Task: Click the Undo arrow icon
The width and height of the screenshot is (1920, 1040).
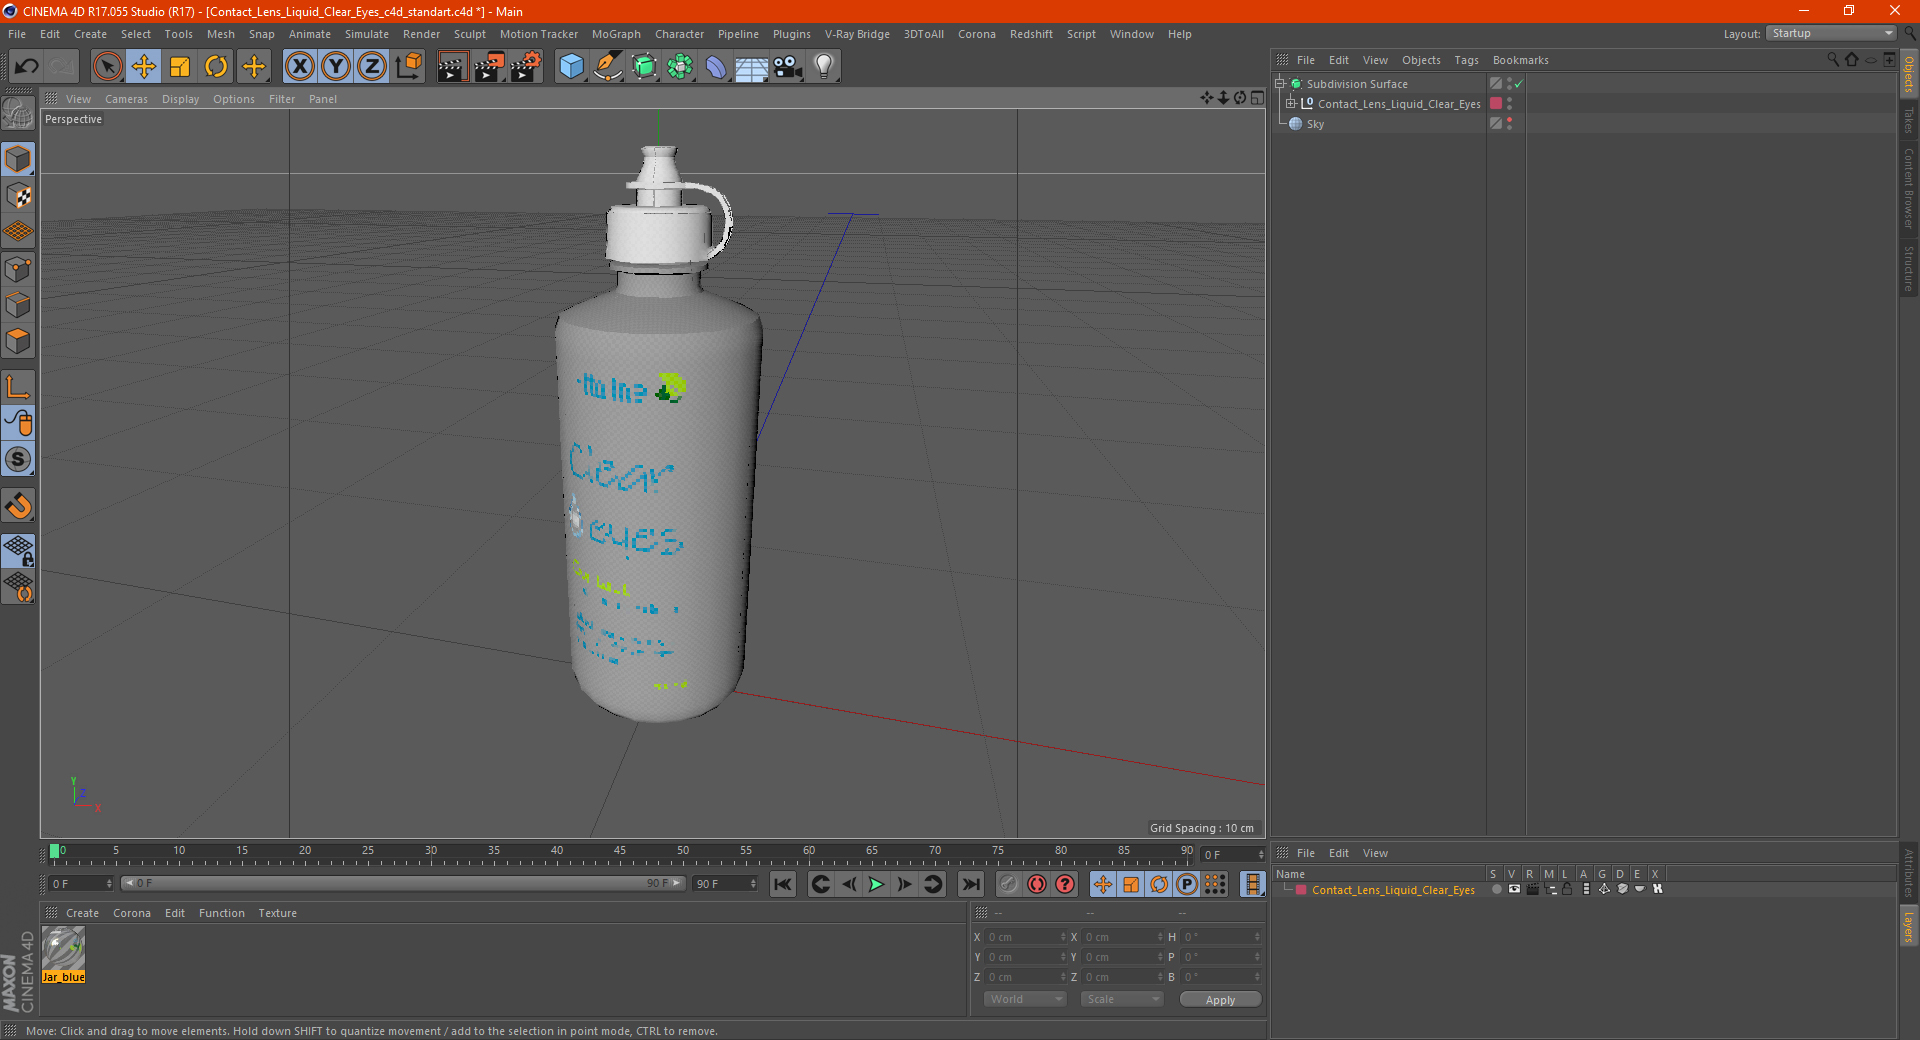Action: click(x=27, y=67)
